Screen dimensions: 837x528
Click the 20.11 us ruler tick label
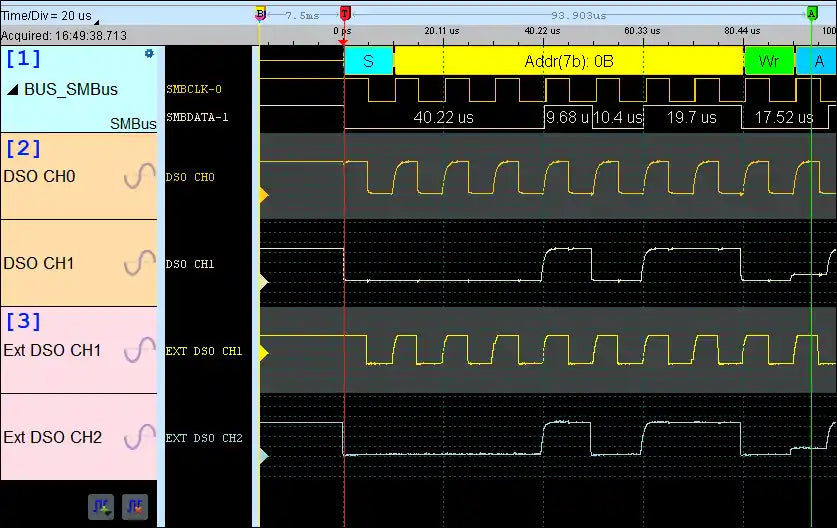[x=442, y=31]
